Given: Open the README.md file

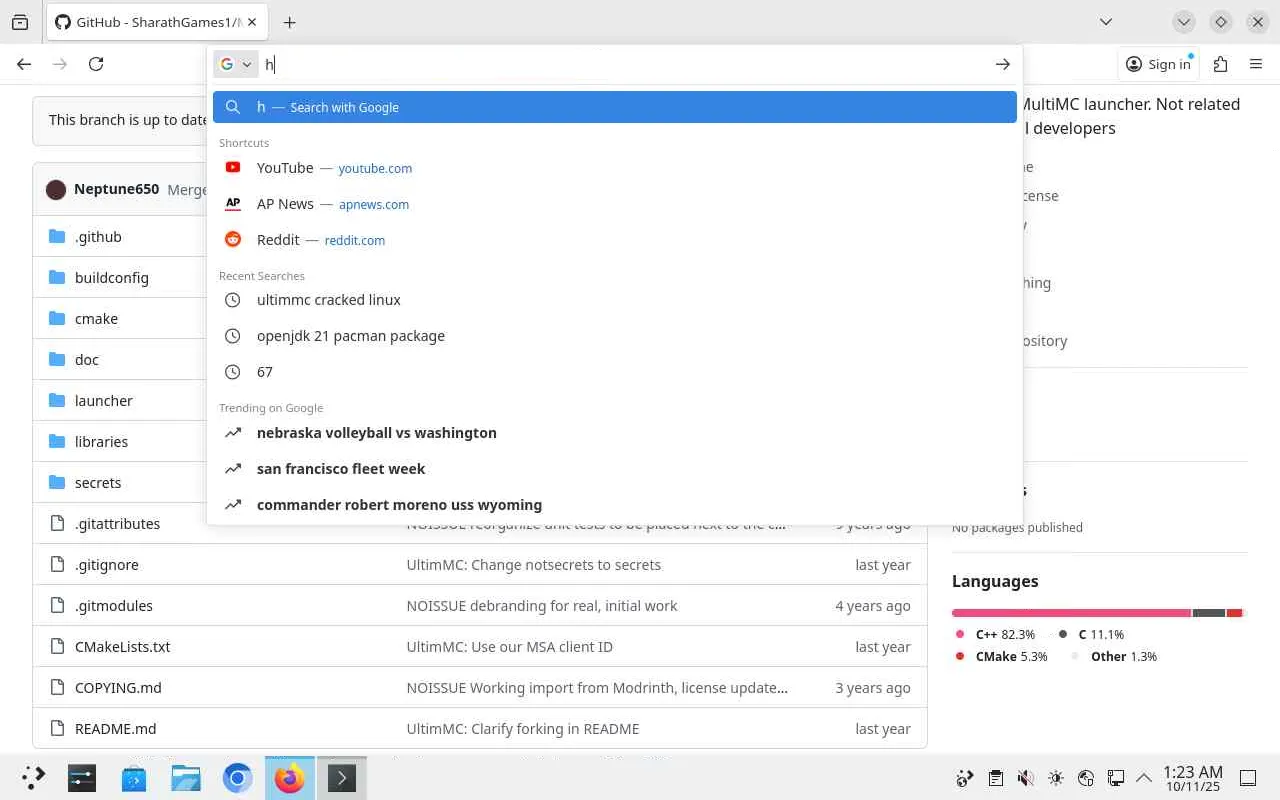Looking at the screenshot, I should 116,729.
